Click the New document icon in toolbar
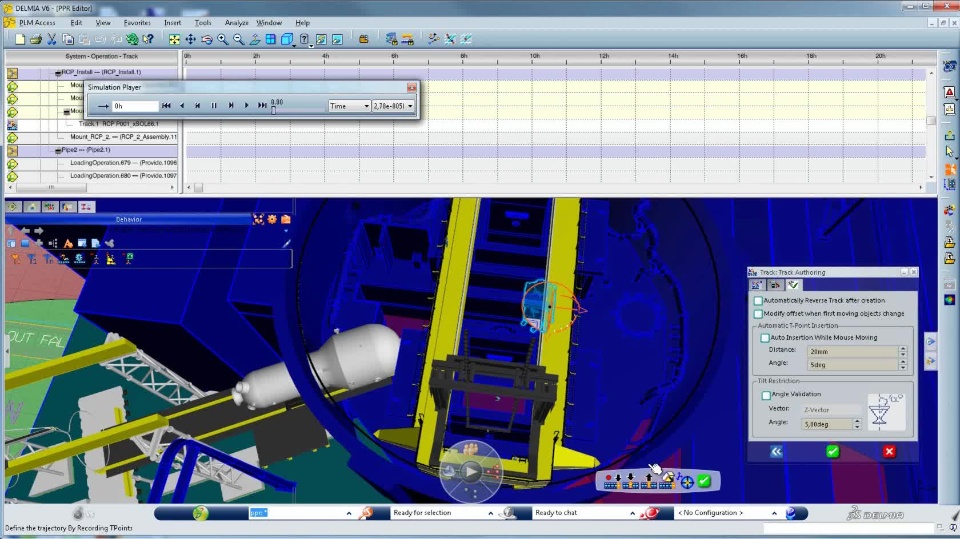 tap(20, 39)
